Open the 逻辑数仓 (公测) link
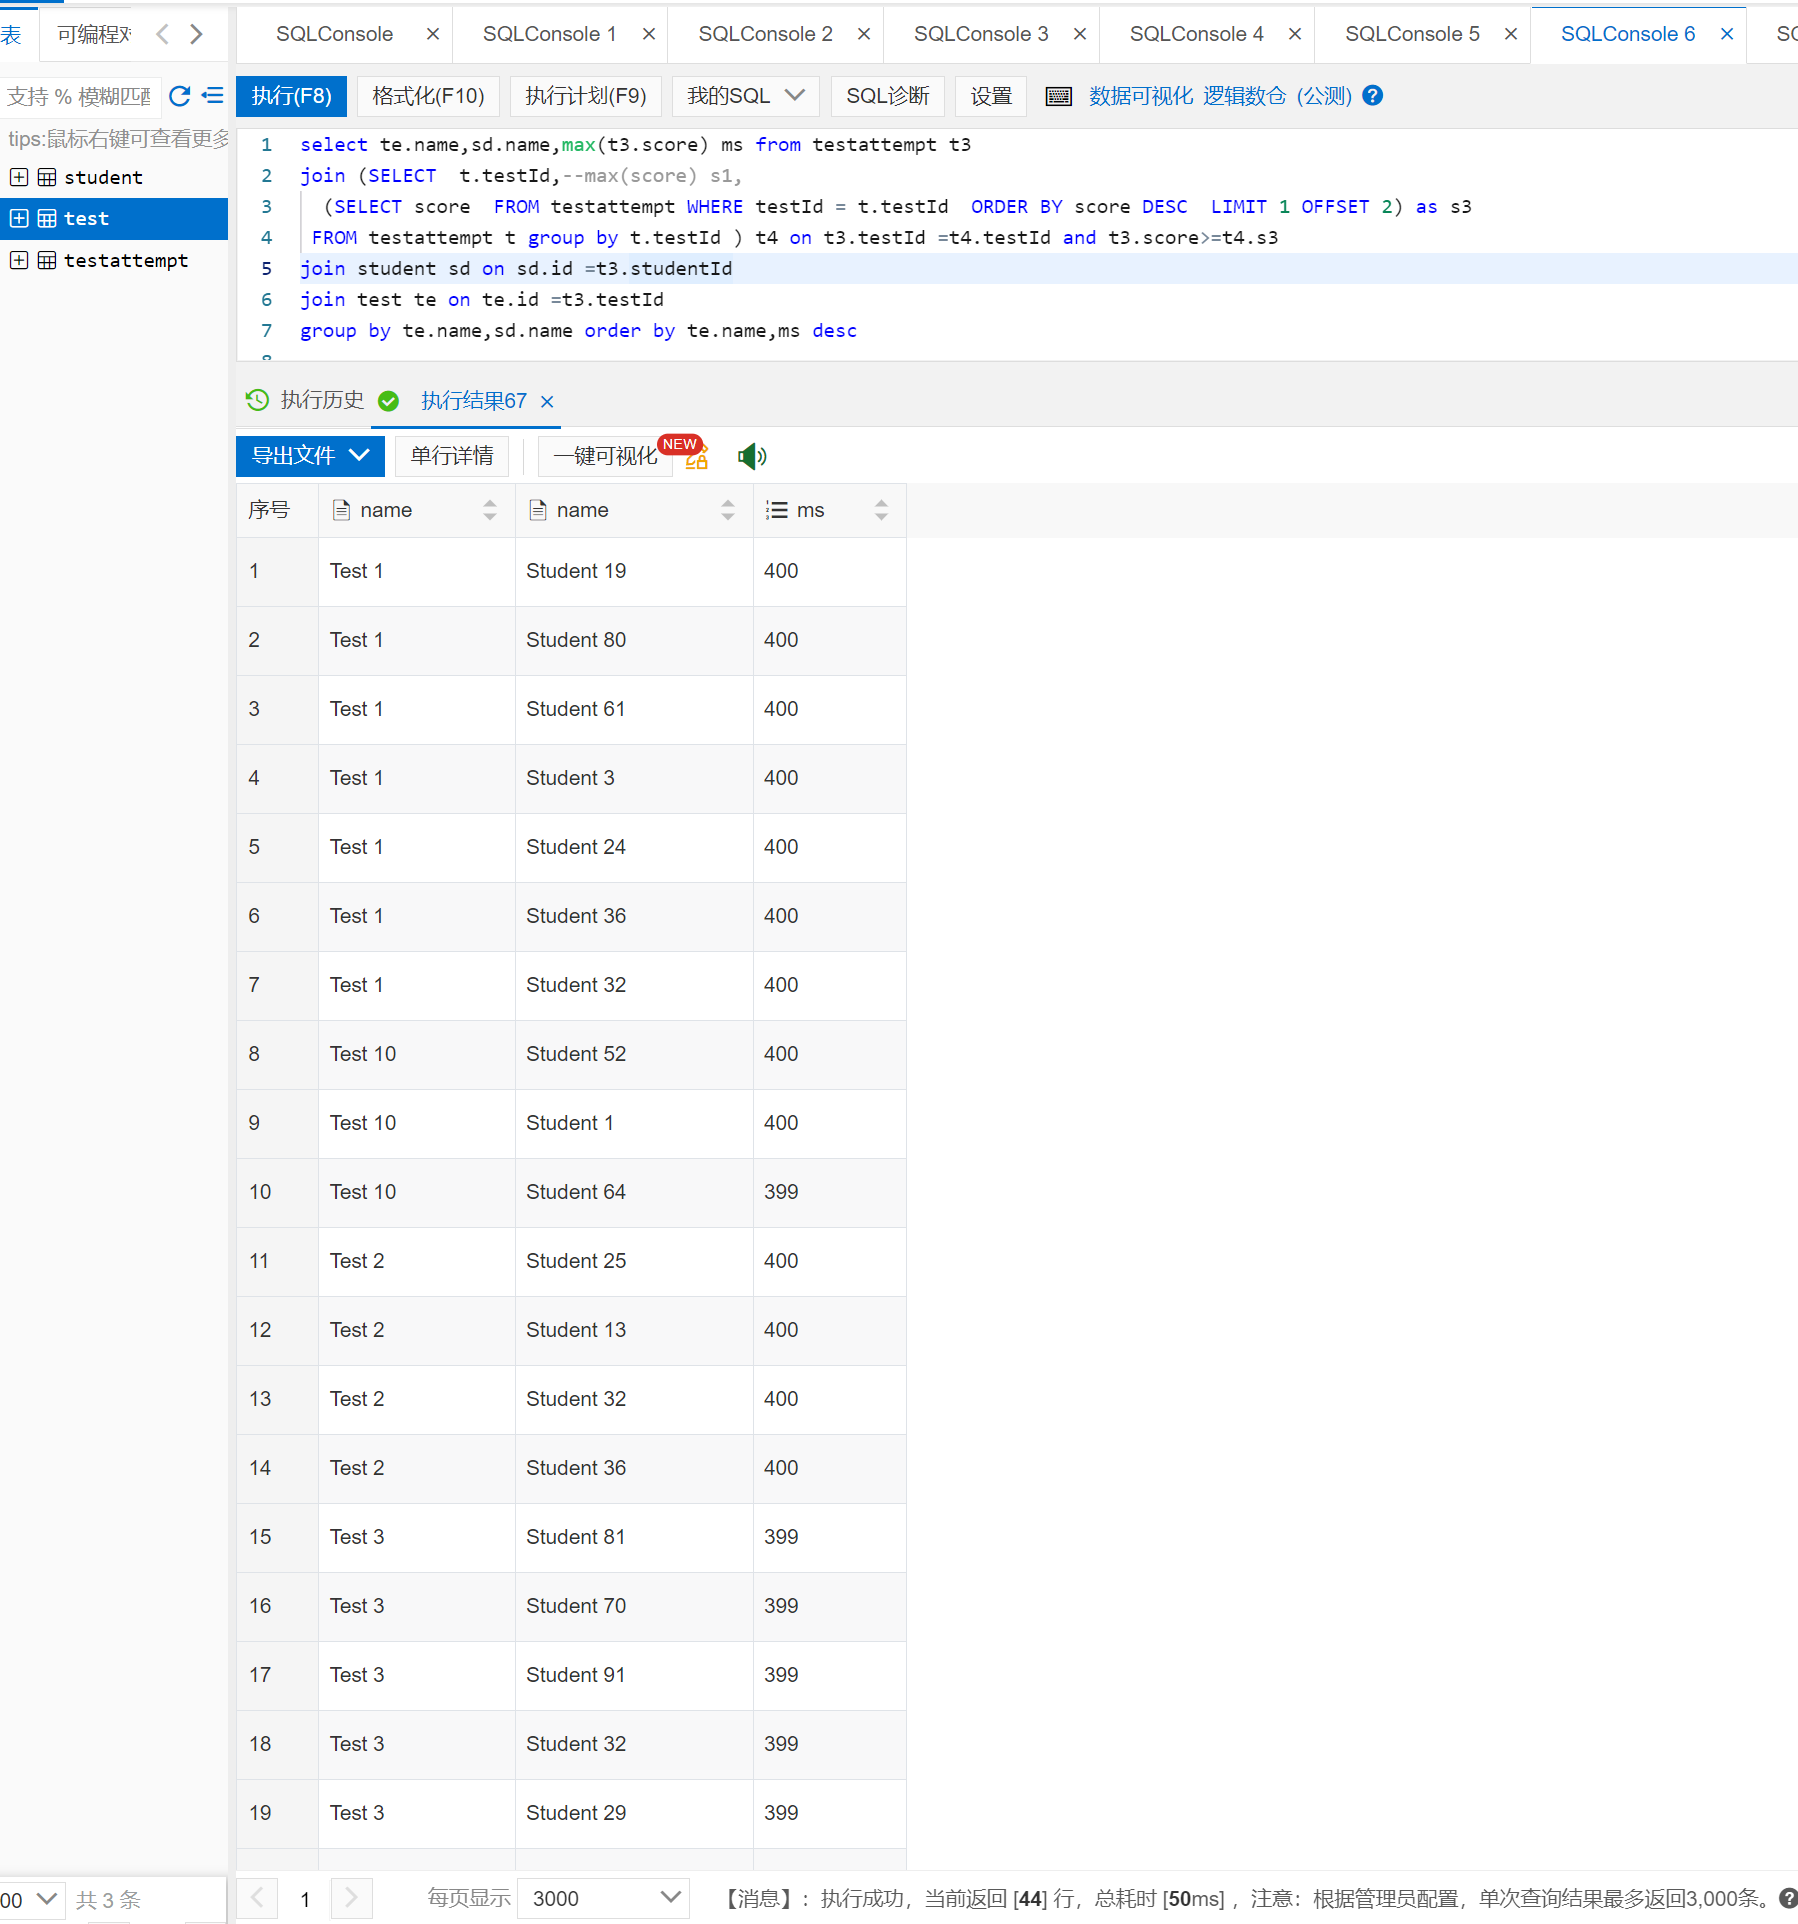This screenshot has height=1924, width=1798. tap(1277, 96)
